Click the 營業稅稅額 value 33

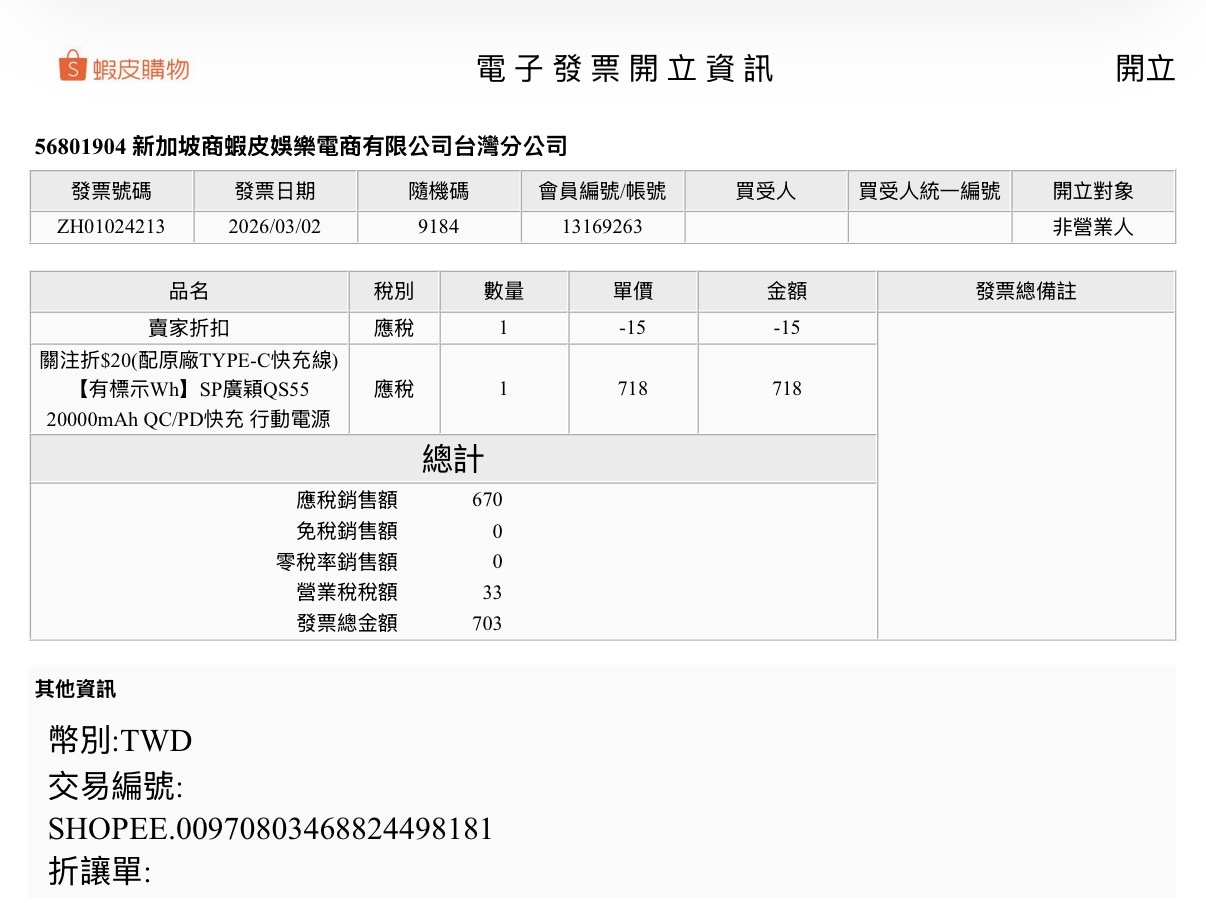coord(491,592)
